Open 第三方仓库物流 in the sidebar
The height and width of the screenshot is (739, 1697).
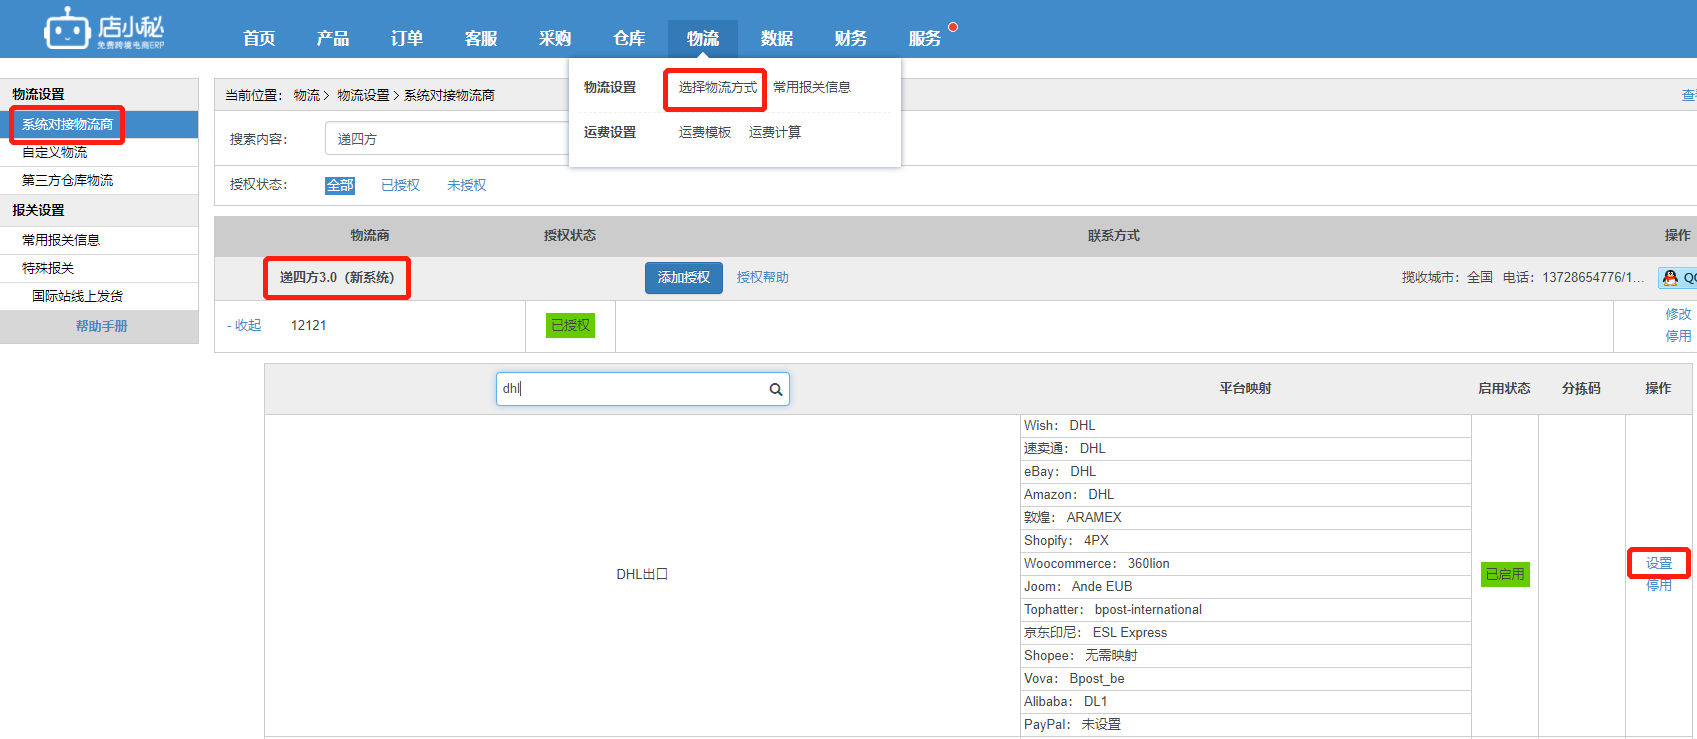tap(99, 180)
